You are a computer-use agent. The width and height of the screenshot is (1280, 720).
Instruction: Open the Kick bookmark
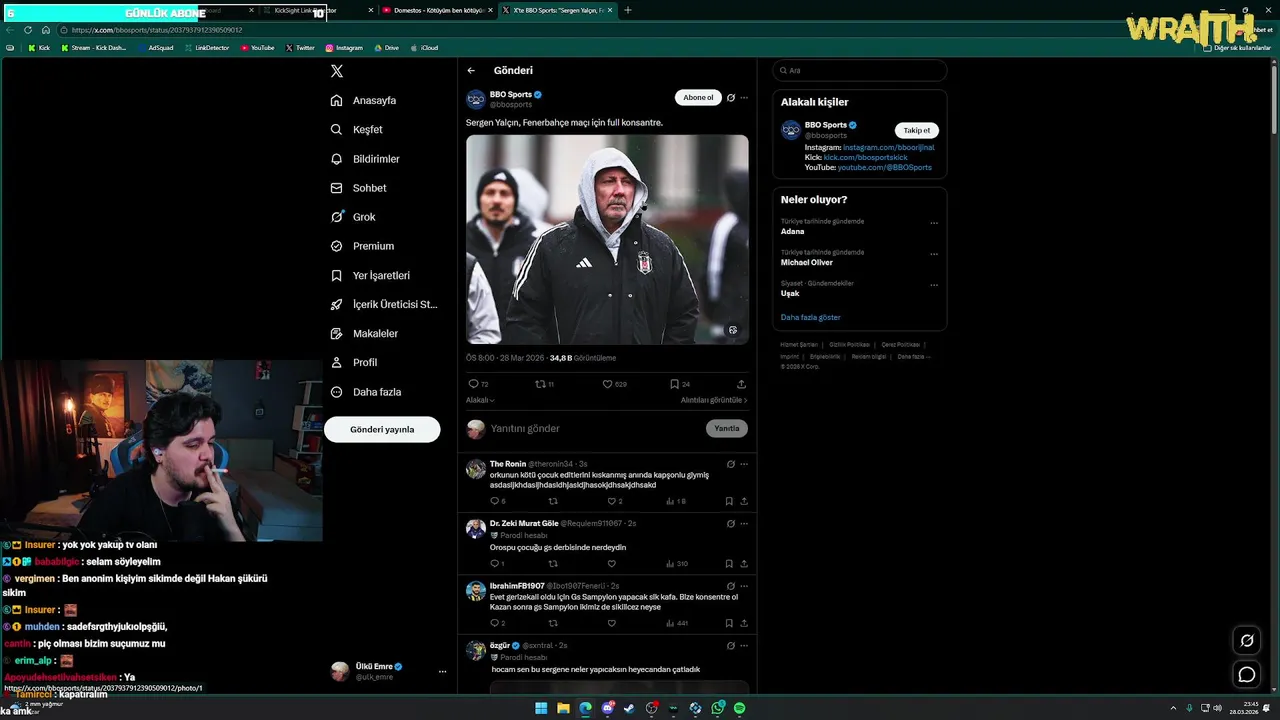(39, 48)
